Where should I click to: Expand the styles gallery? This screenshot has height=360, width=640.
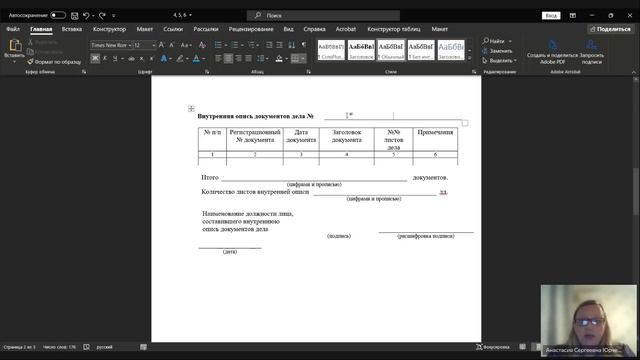469,58
